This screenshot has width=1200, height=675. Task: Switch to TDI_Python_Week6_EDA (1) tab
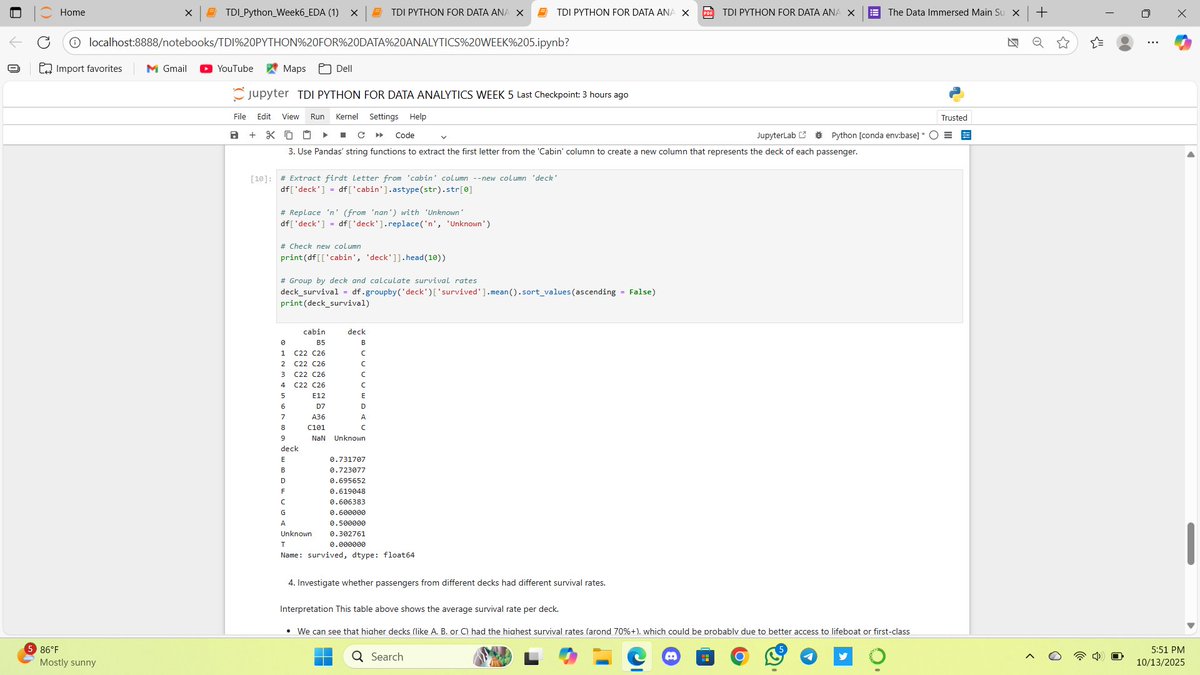[x=282, y=12]
